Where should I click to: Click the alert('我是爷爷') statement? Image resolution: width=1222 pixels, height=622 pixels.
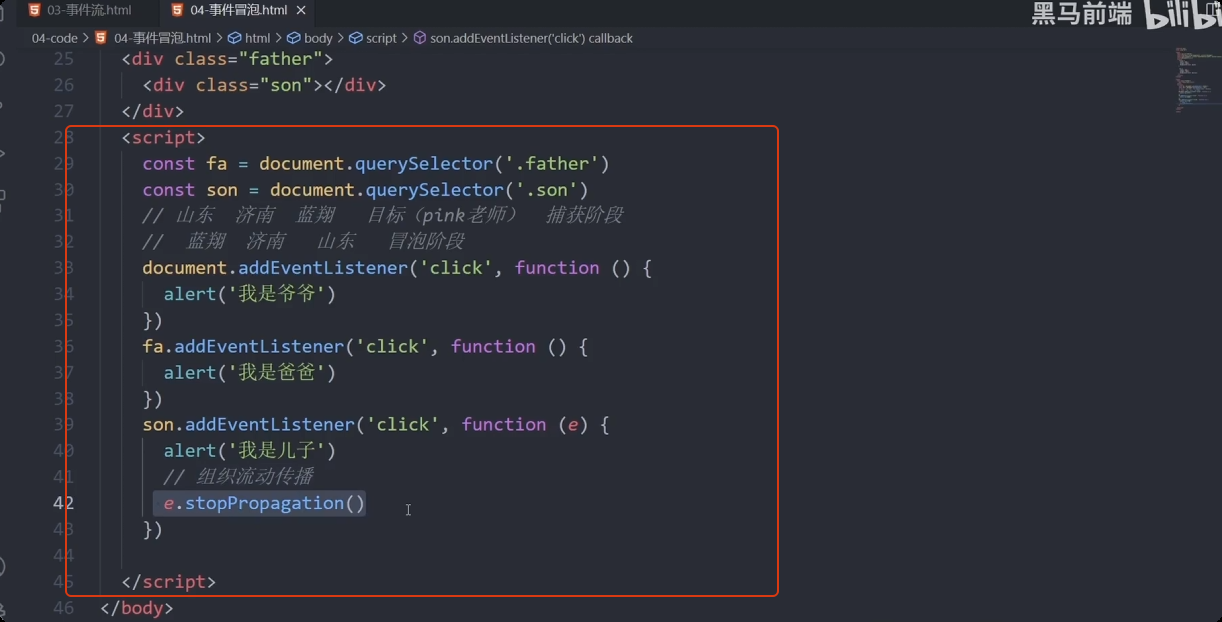(250, 294)
